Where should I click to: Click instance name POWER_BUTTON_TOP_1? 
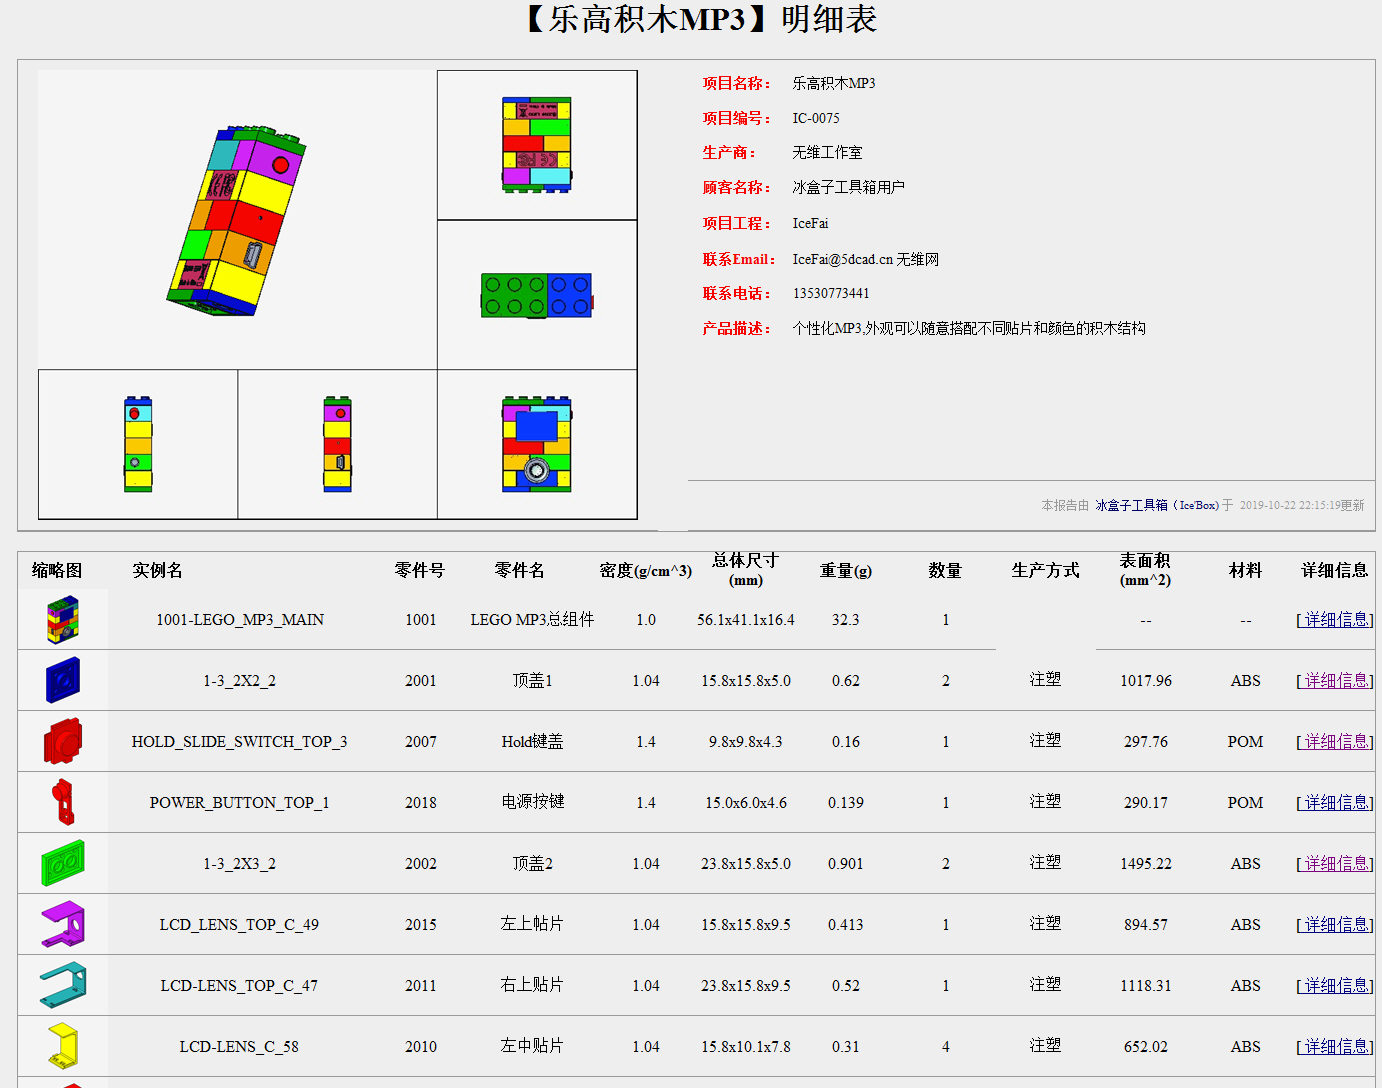tap(240, 803)
